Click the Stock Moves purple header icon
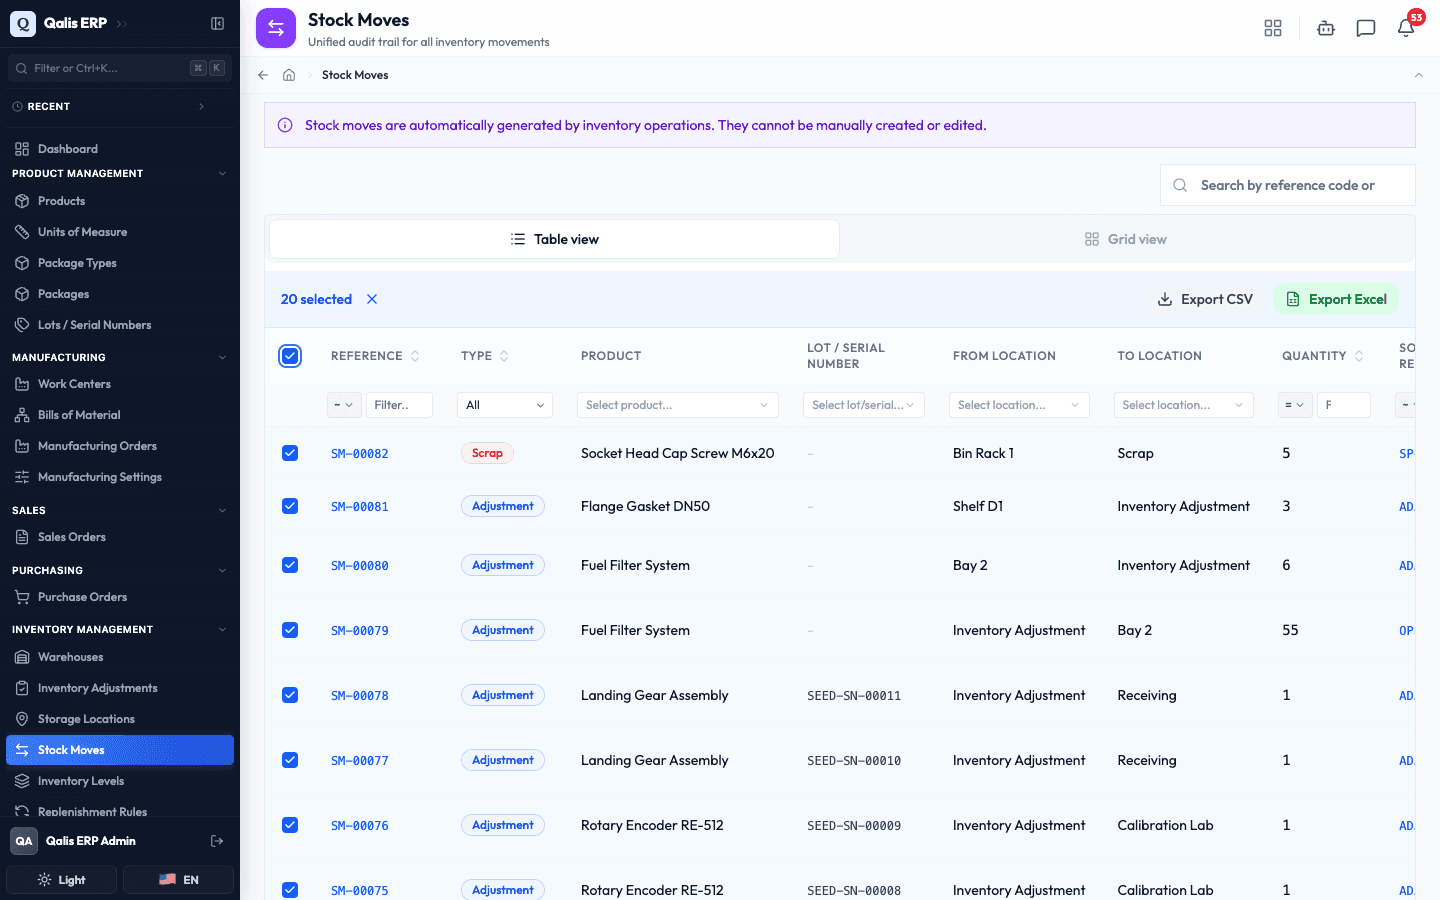 pyautogui.click(x=276, y=28)
